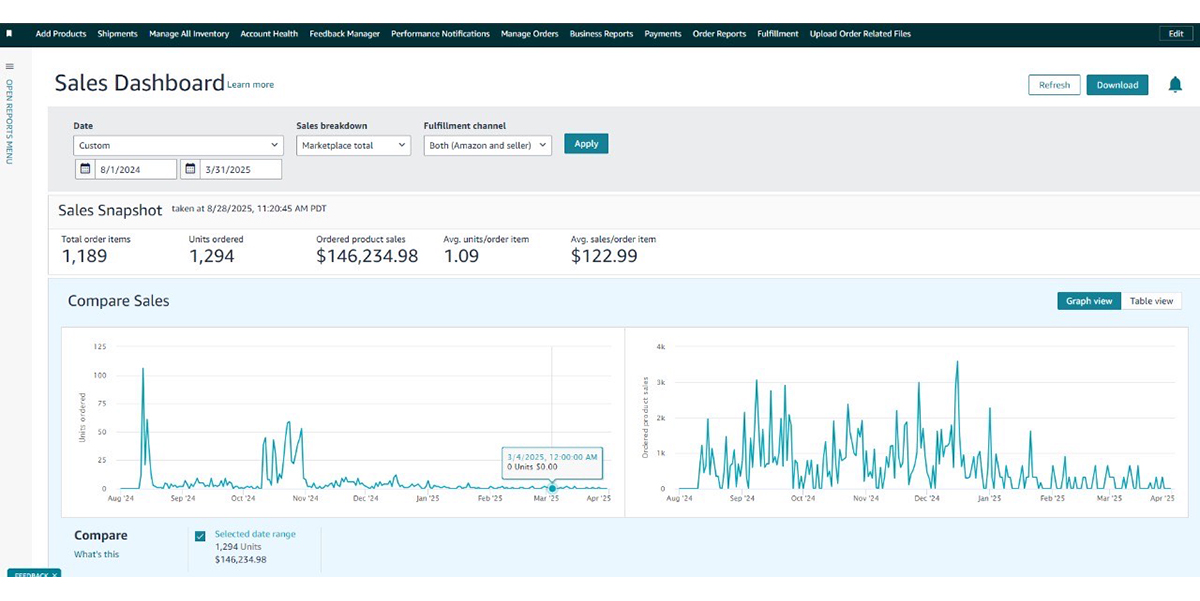Open the Sales breakdown dropdown
Screen dimensions: 1200x601
coord(354,145)
